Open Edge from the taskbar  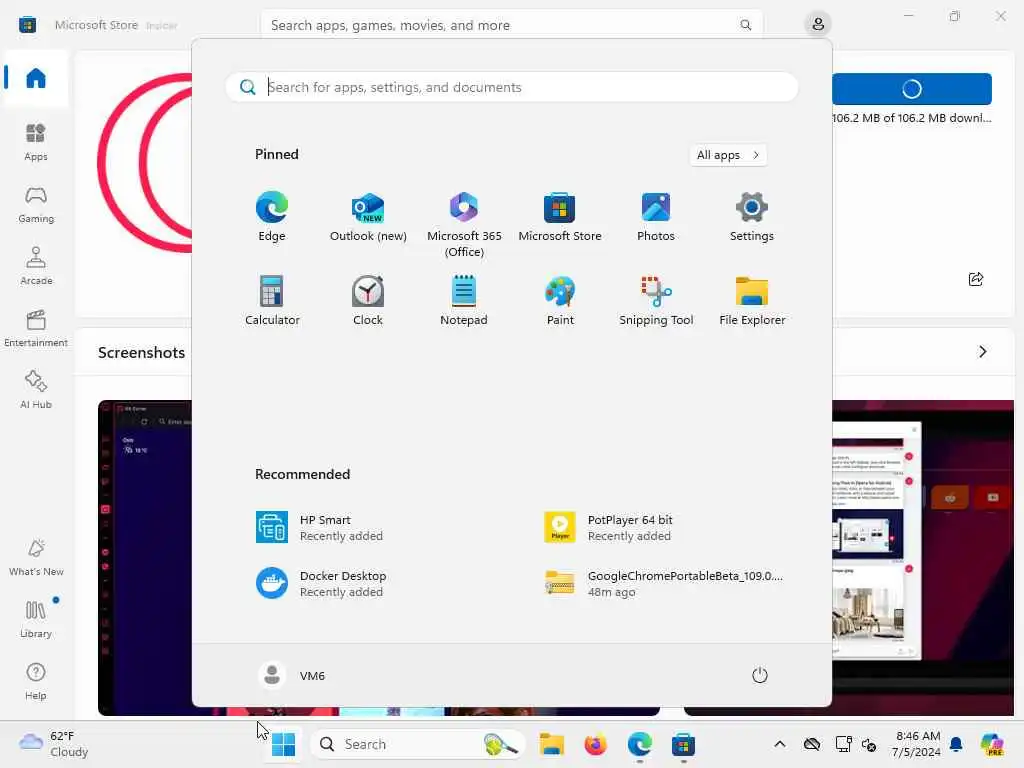pos(639,744)
